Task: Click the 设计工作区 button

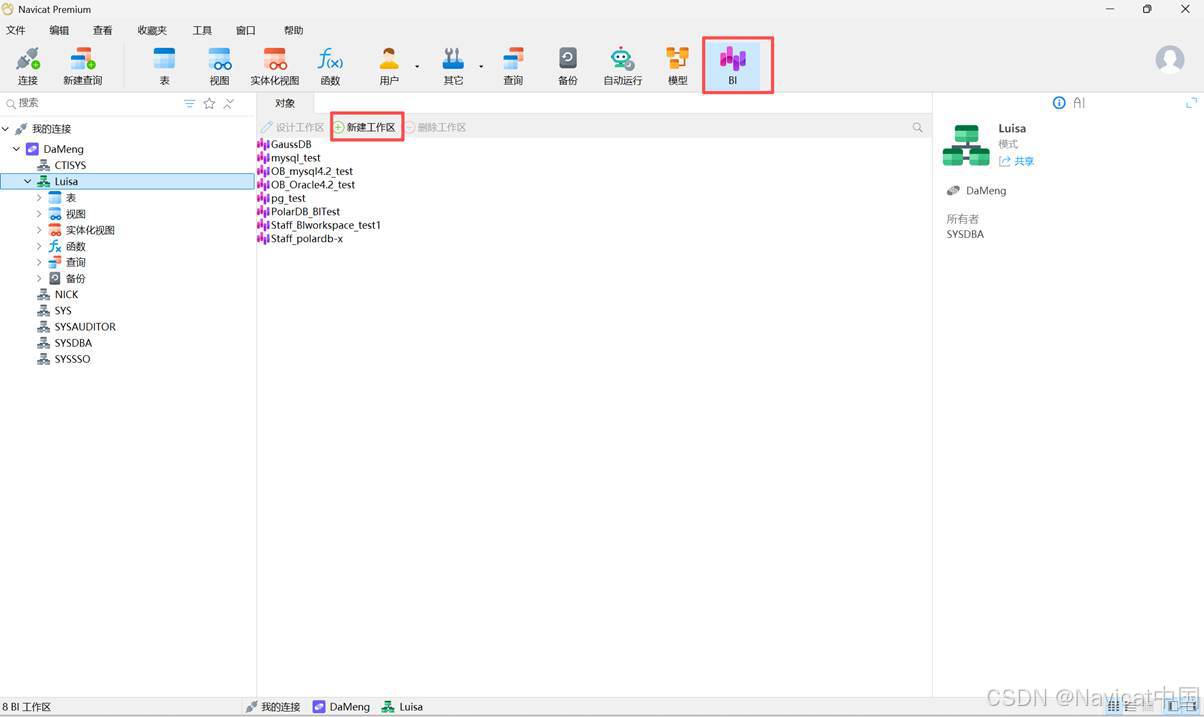Action: pos(293,127)
